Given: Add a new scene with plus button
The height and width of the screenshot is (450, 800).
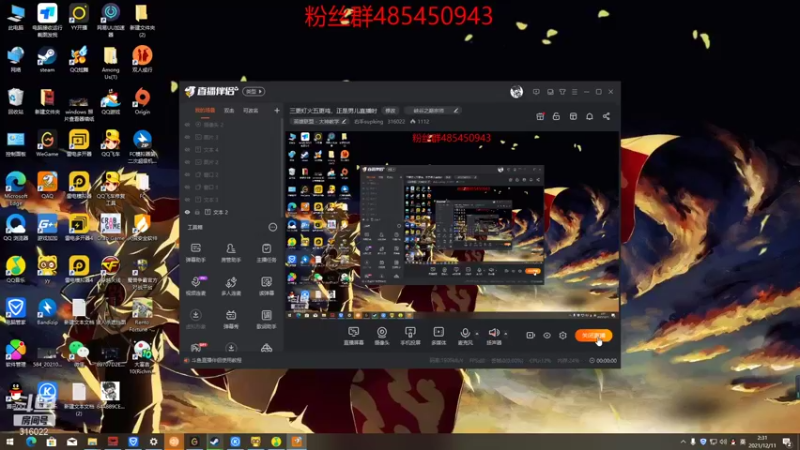Looking at the screenshot, I should 277,110.
